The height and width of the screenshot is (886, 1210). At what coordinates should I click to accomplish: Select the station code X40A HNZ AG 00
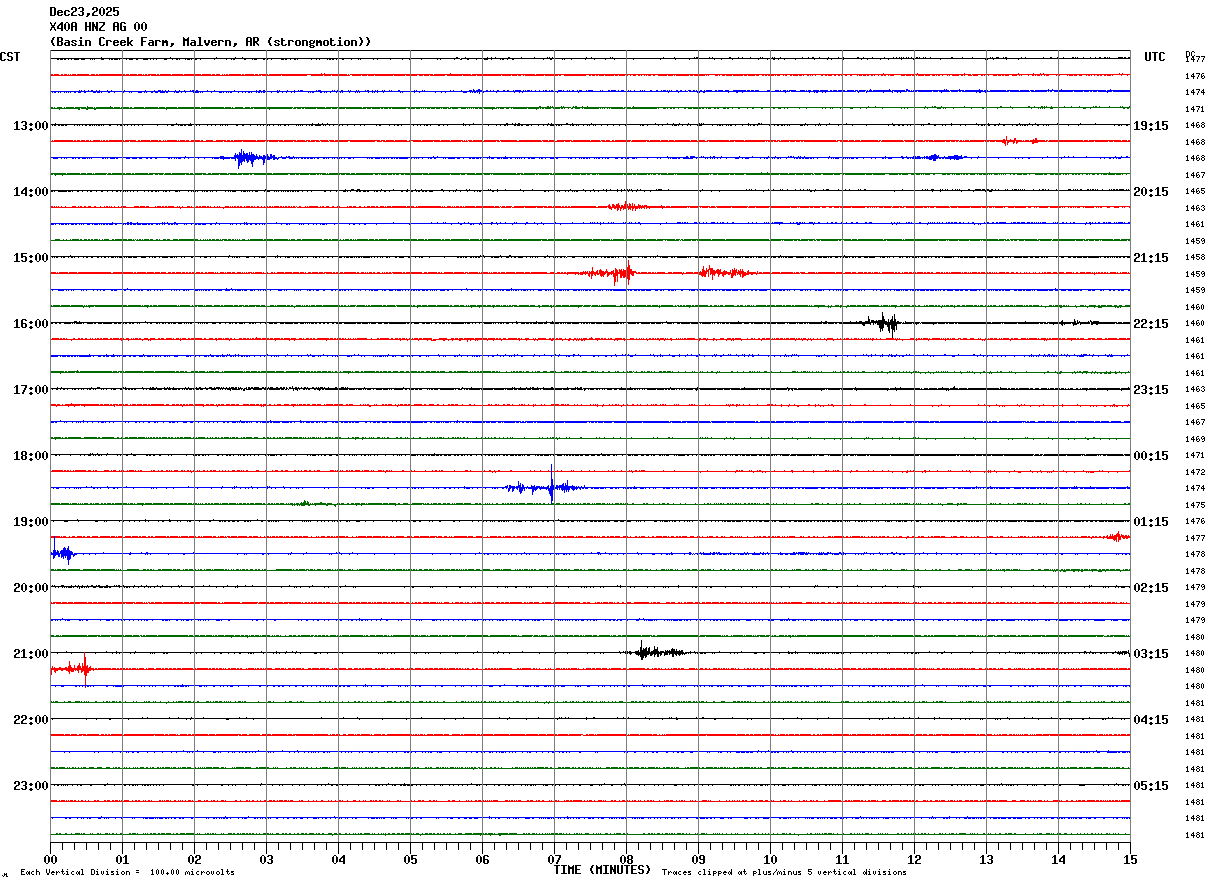tap(98, 27)
